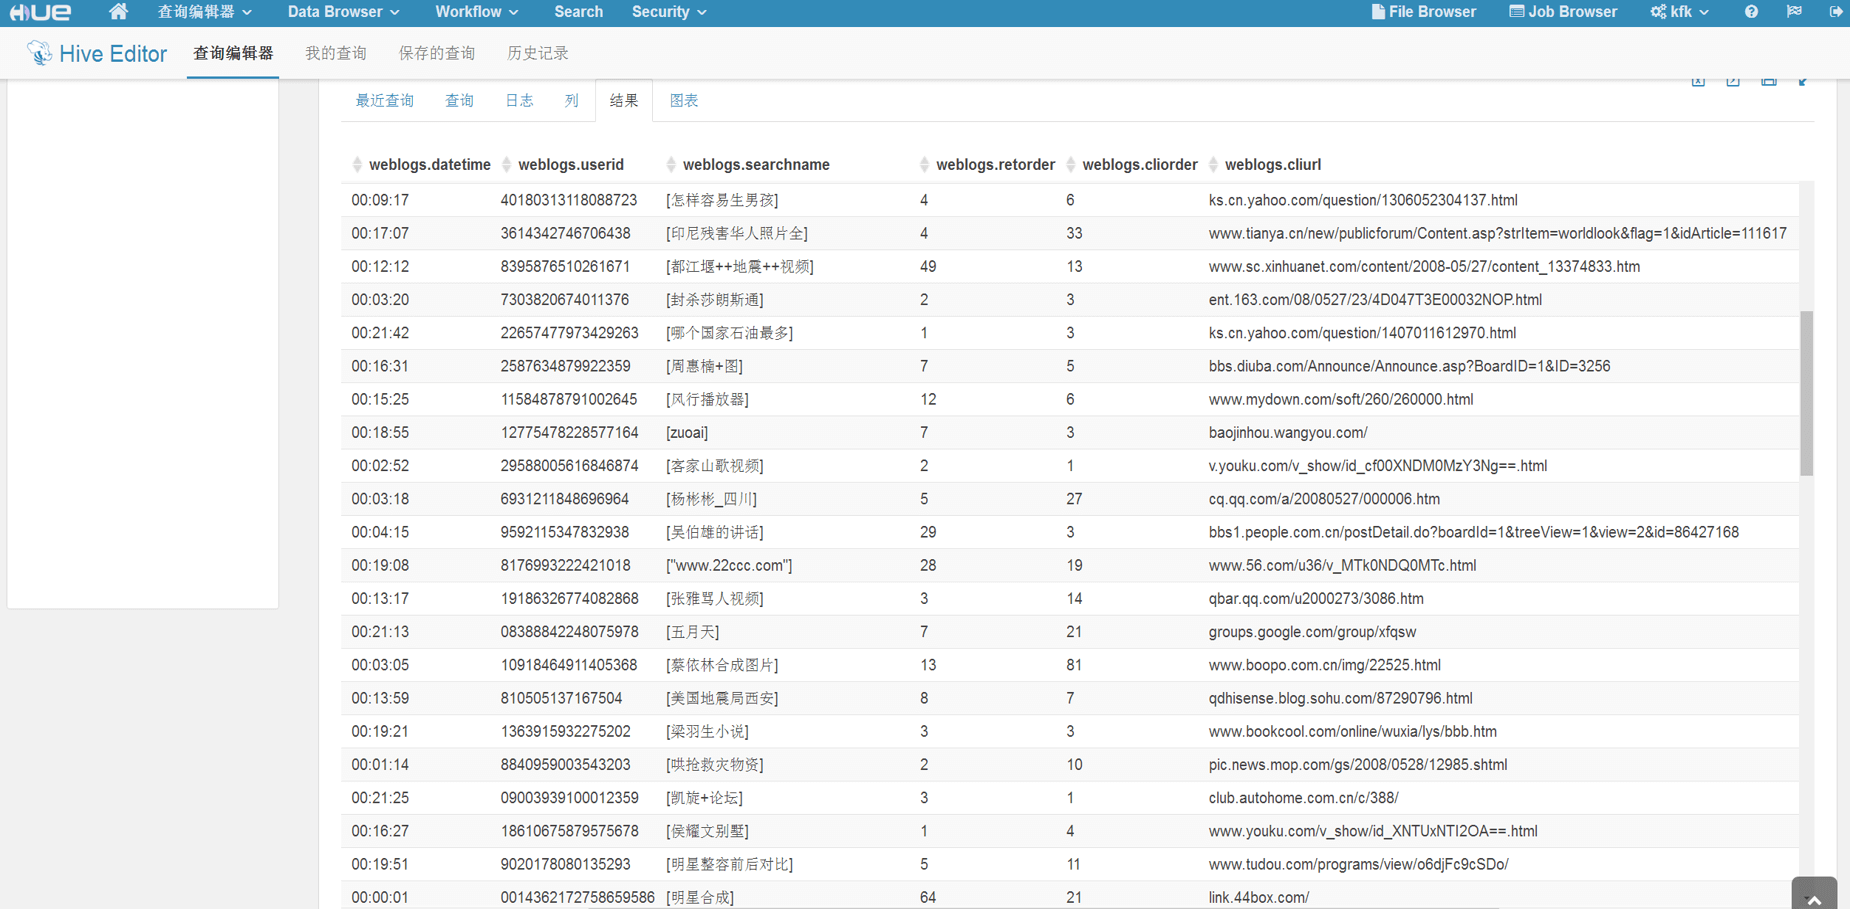Open the 查询 results-panel tab

pyautogui.click(x=460, y=101)
